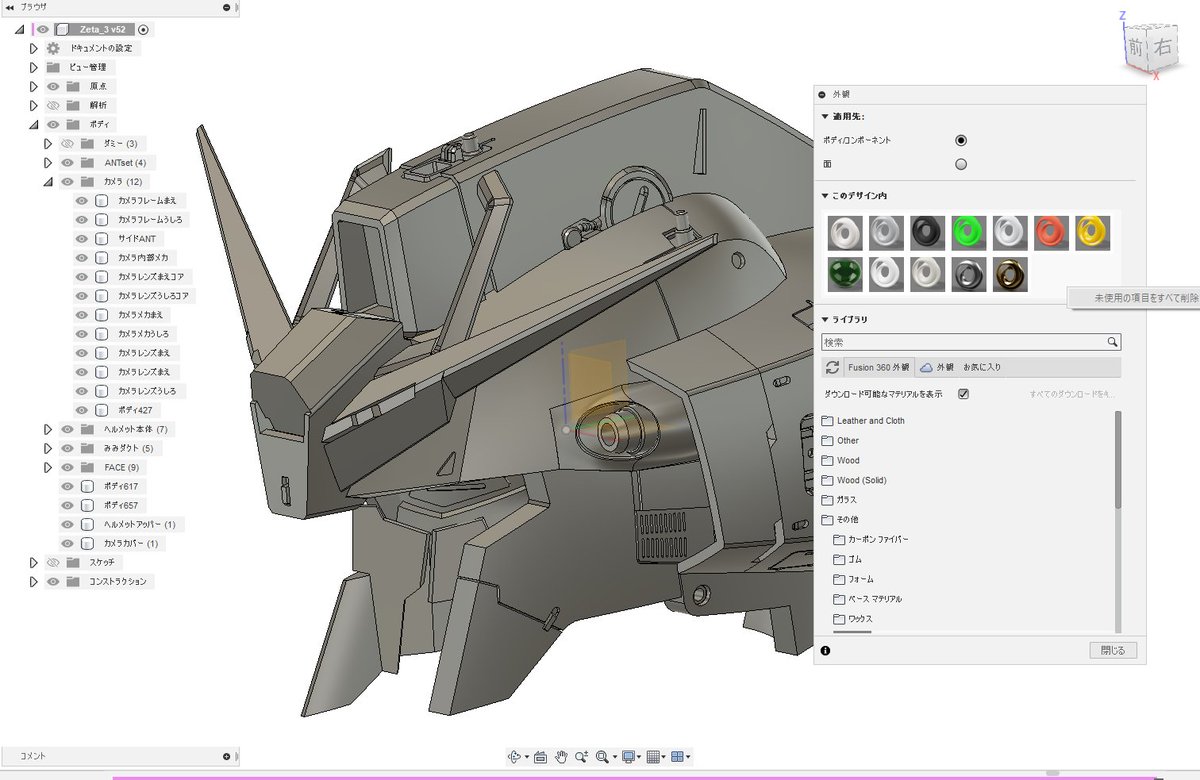Open the Display Settings monitor icon
This screenshot has width=1200, height=780.
(x=629, y=757)
